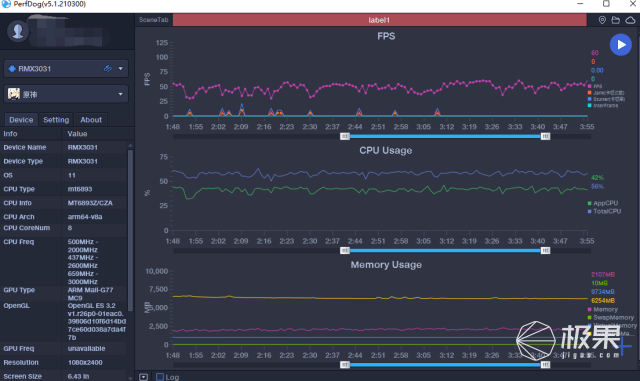The width and height of the screenshot is (640, 381).
Task: Select the CPU CoreNum row
Action: (64, 228)
